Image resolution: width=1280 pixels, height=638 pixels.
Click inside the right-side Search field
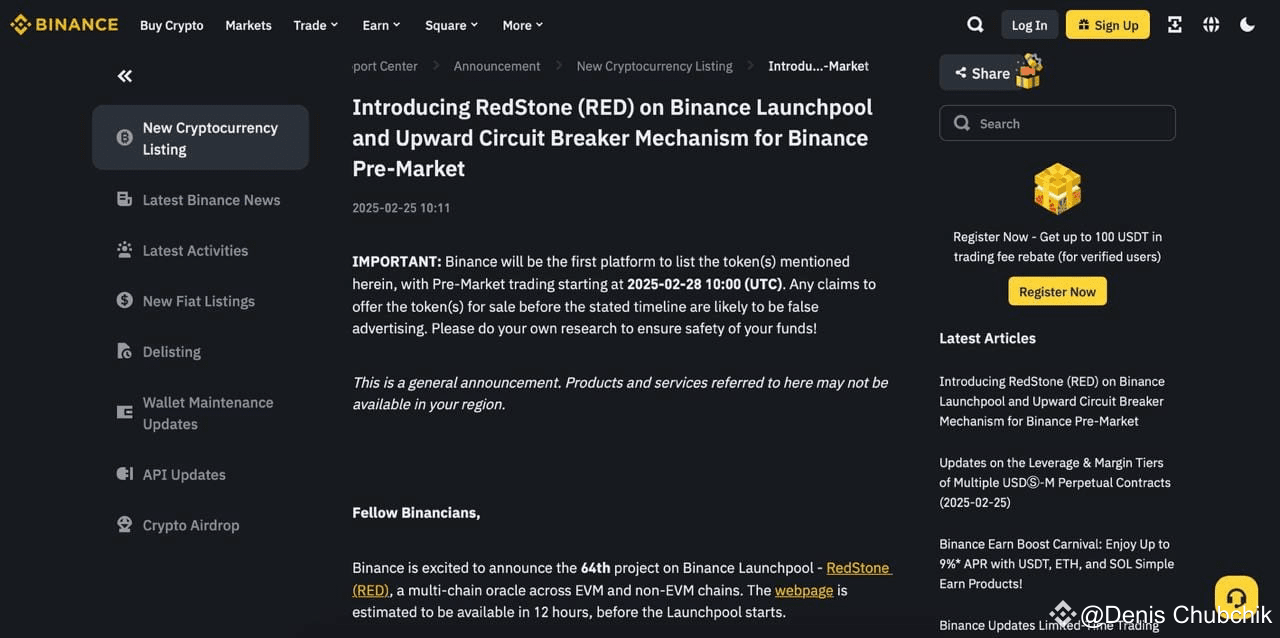1057,122
